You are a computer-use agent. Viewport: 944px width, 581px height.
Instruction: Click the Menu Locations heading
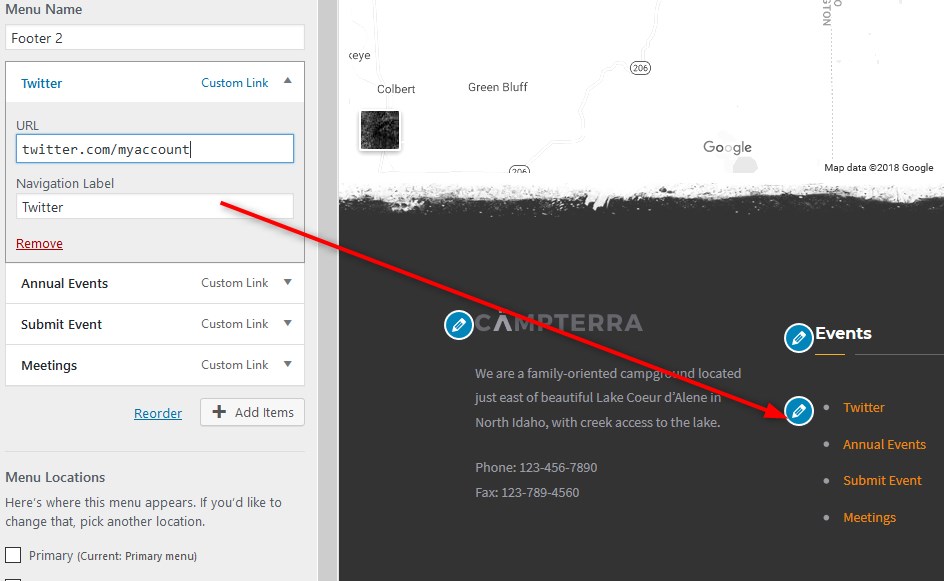coord(55,477)
